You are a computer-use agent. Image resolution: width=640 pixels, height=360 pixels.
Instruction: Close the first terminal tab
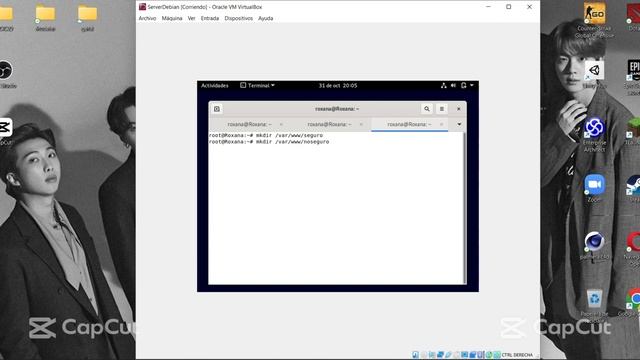pyautogui.click(x=281, y=124)
